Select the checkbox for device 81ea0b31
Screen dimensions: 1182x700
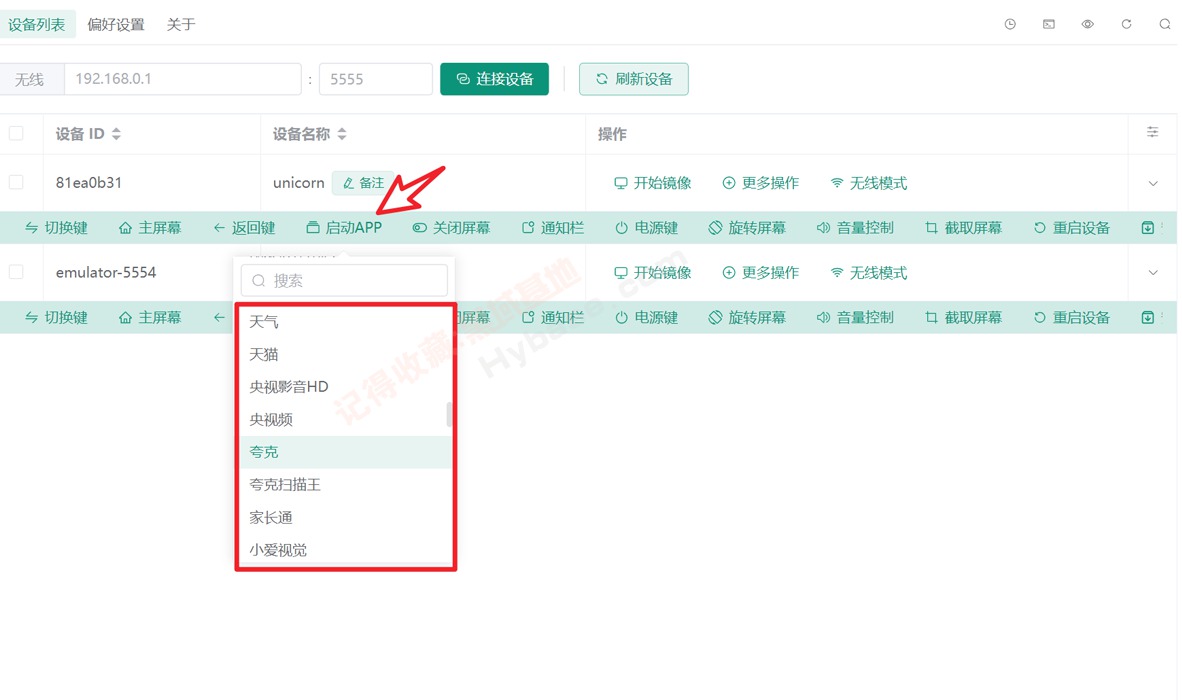pyautogui.click(x=16, y=182)
